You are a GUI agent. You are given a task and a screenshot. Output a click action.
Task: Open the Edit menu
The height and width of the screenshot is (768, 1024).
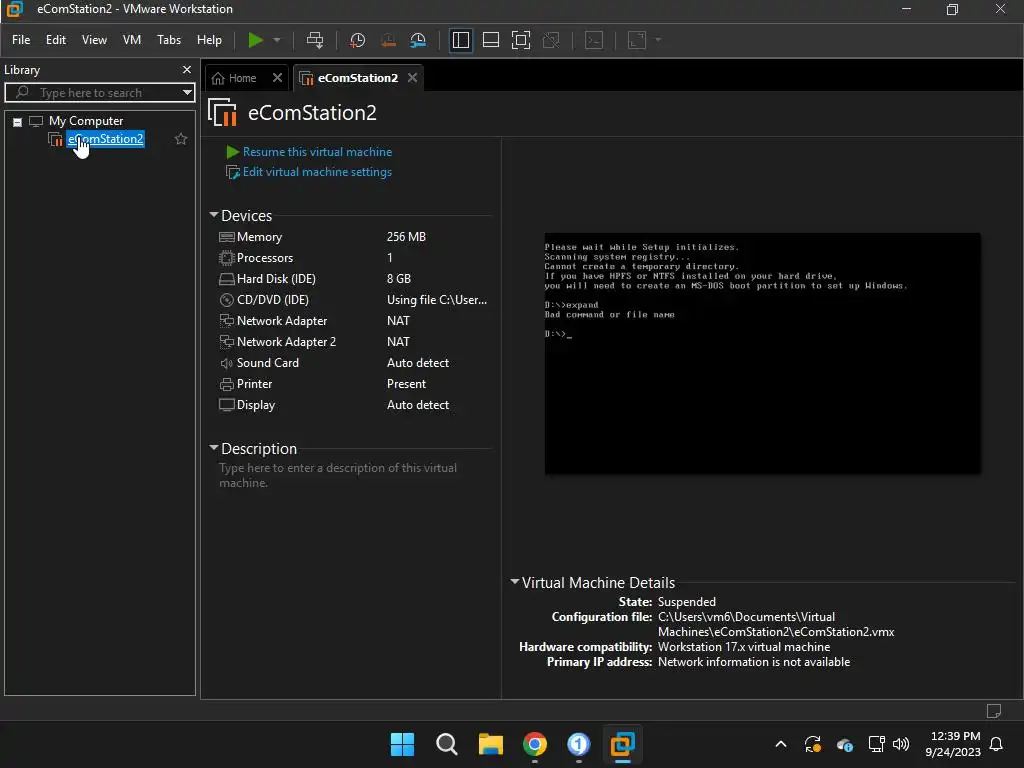[x=56, y=40]
